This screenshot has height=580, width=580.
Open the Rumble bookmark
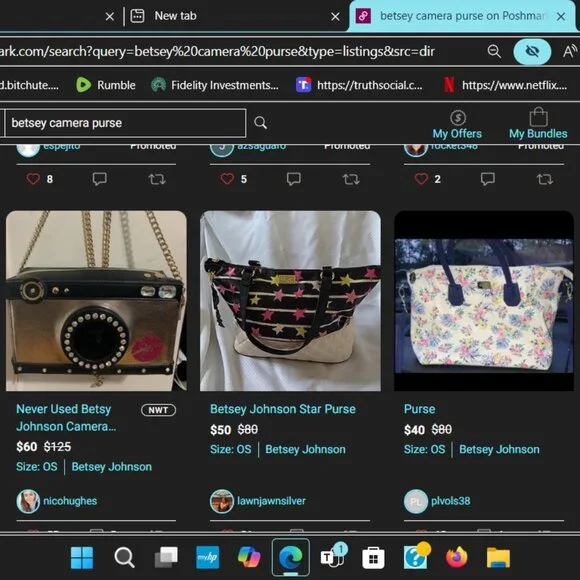106,85
